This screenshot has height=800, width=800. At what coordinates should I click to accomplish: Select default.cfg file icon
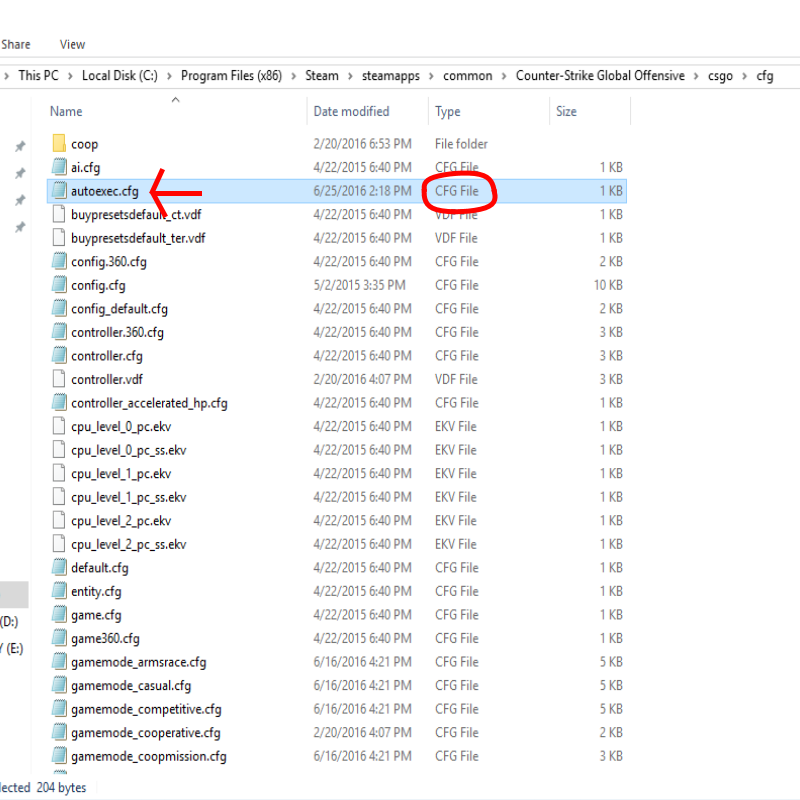[x=59, y=567]
